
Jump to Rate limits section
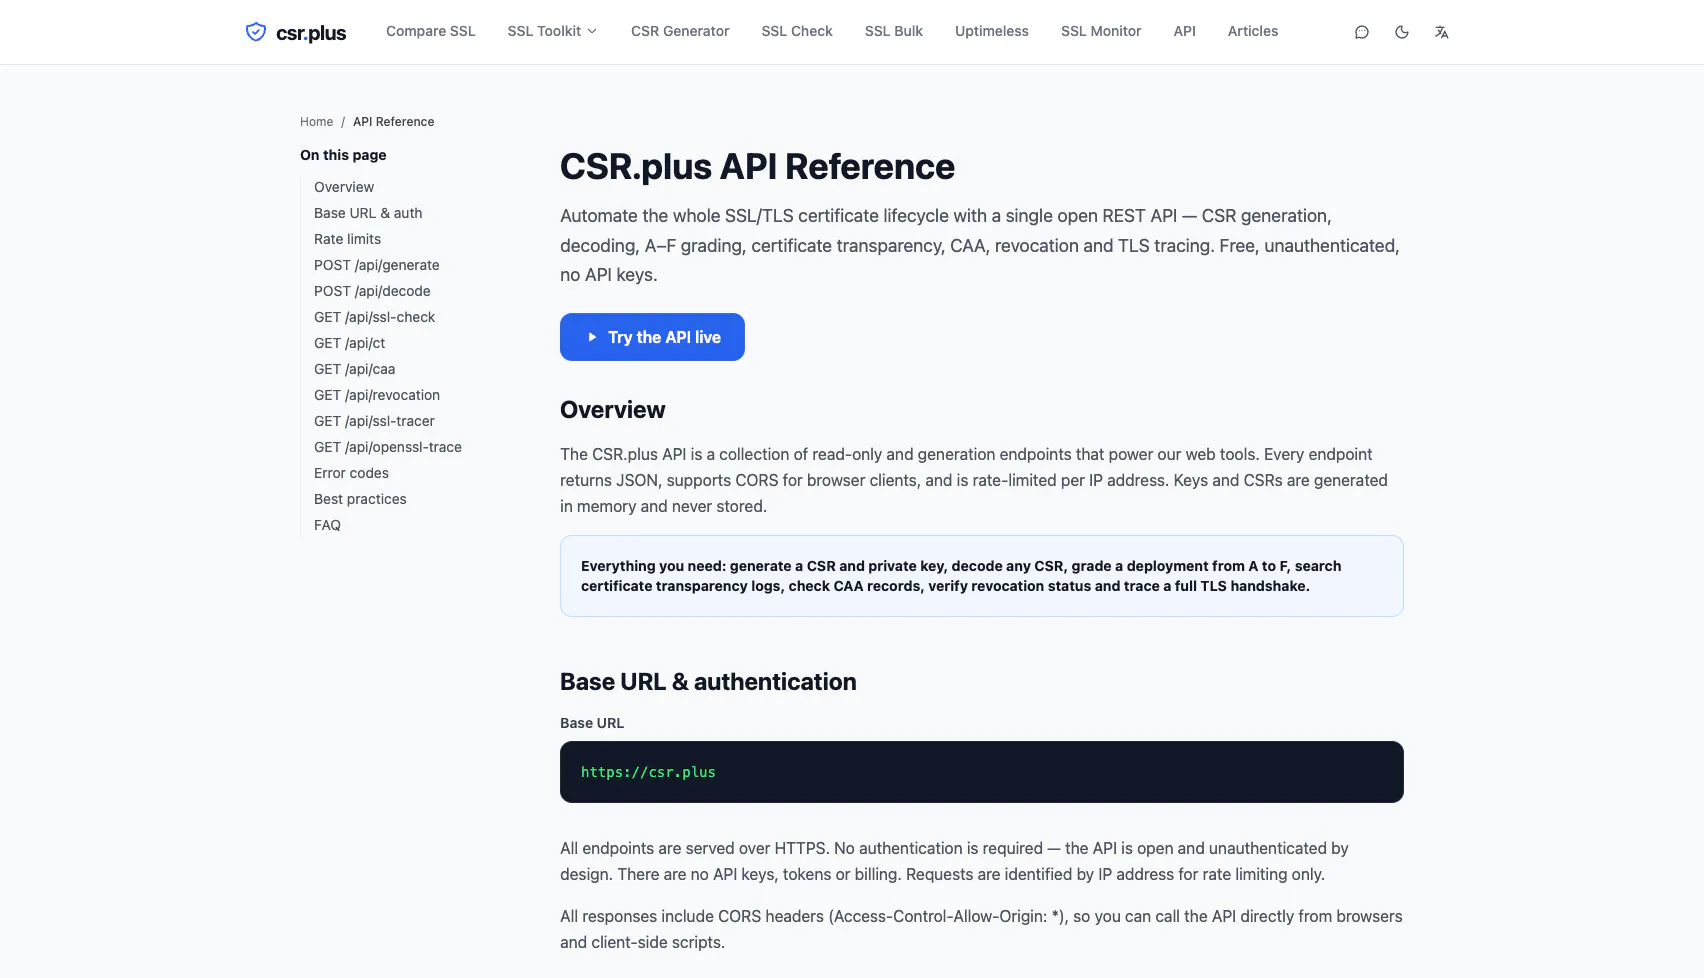tap(347, 239)
